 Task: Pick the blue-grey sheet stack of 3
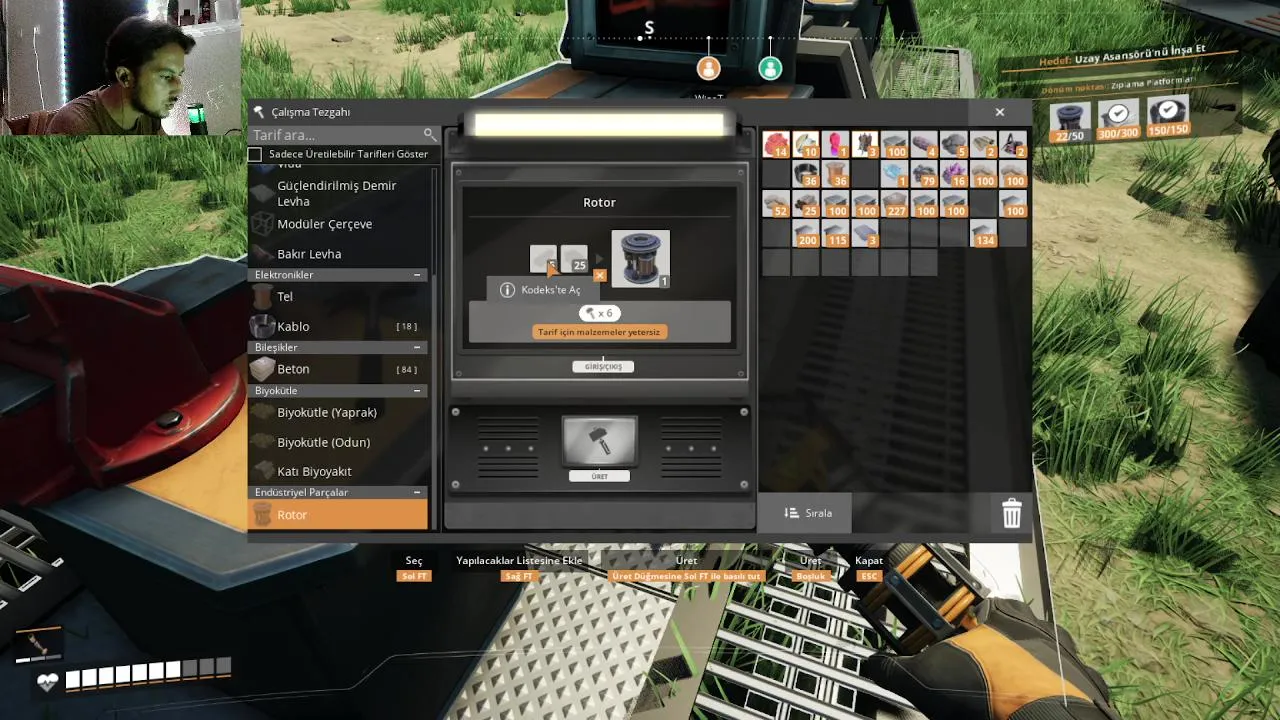coord(865,234)
